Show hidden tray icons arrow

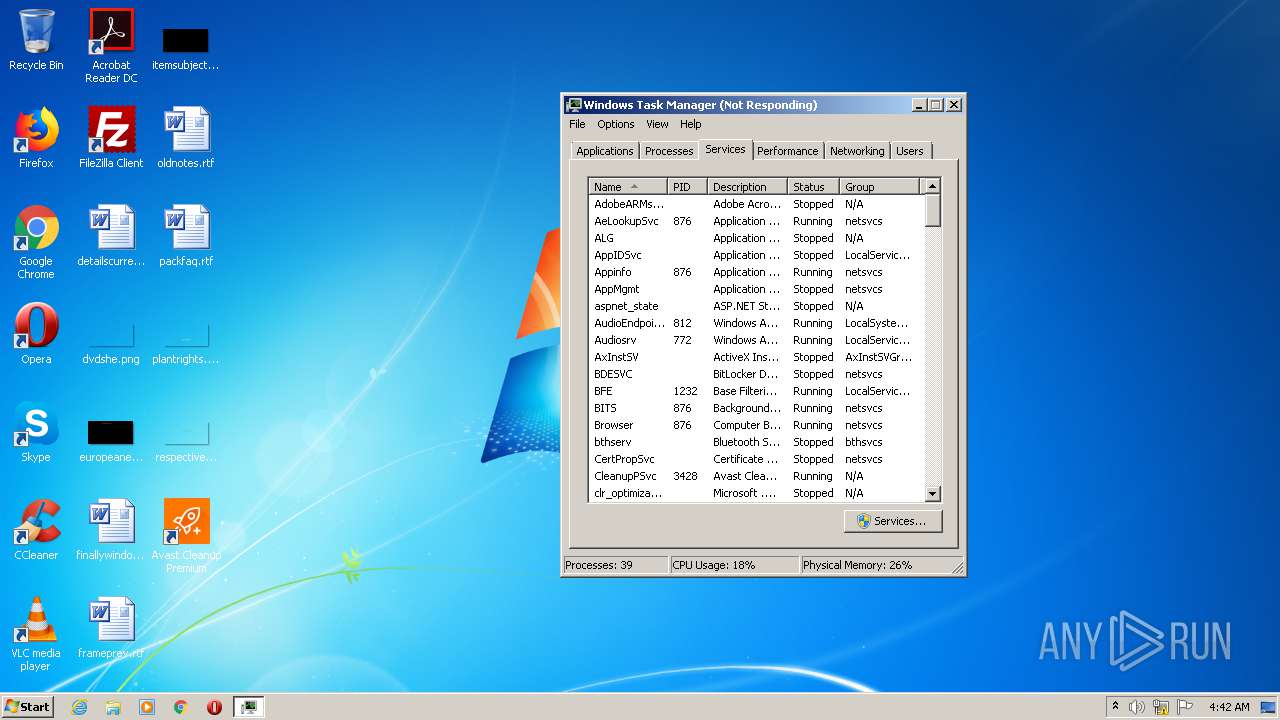click(x=1115, y=707)
